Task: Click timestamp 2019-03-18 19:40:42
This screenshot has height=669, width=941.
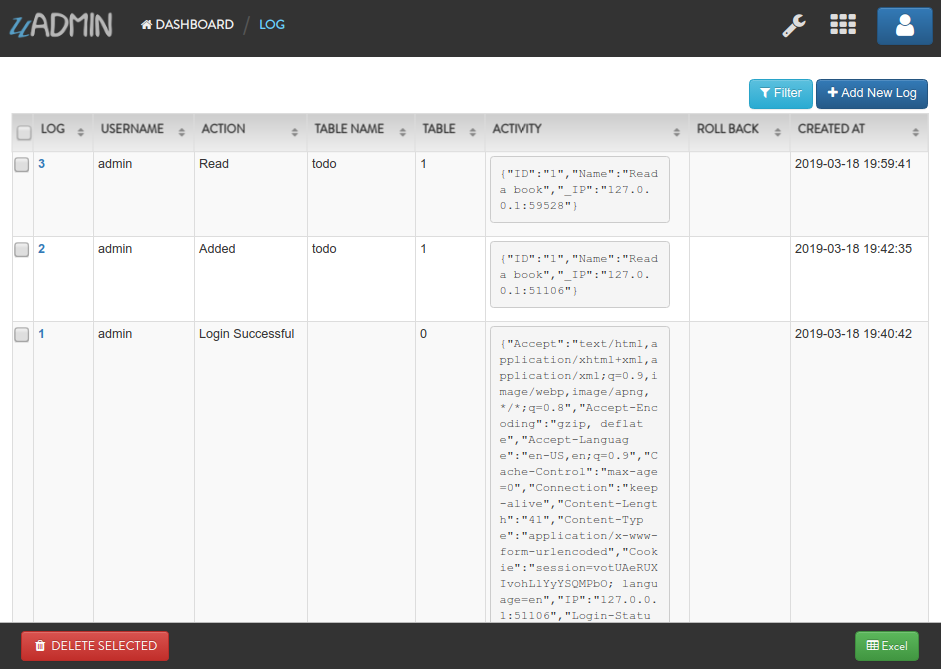Action: 853,334
